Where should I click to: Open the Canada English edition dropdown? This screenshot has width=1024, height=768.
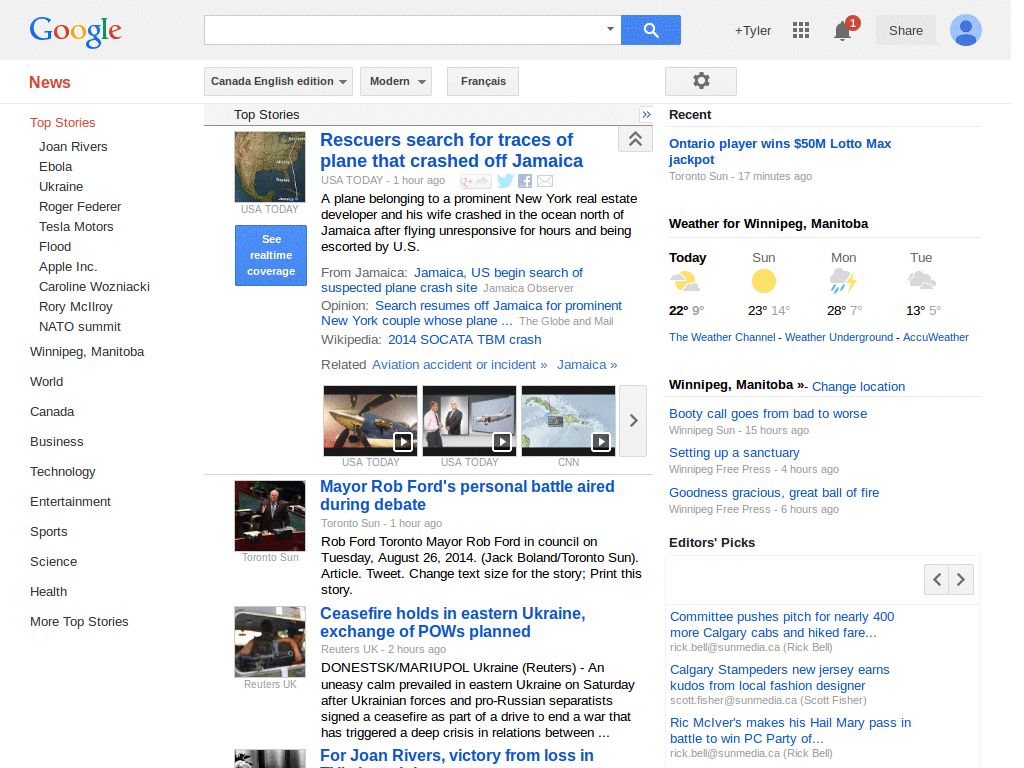click(x=278, y=82)
